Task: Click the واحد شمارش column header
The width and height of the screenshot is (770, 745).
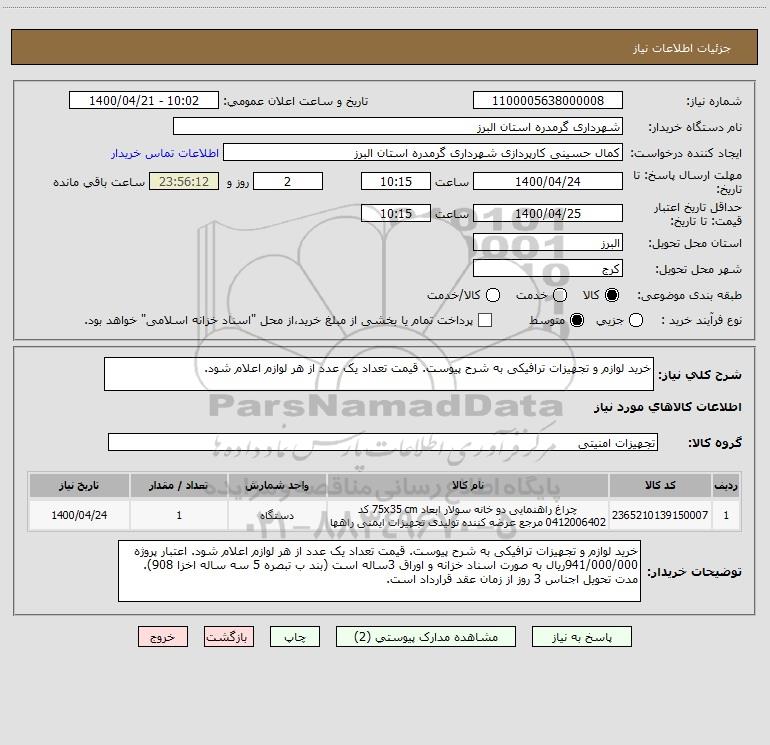Action: [x=277, y=485]
